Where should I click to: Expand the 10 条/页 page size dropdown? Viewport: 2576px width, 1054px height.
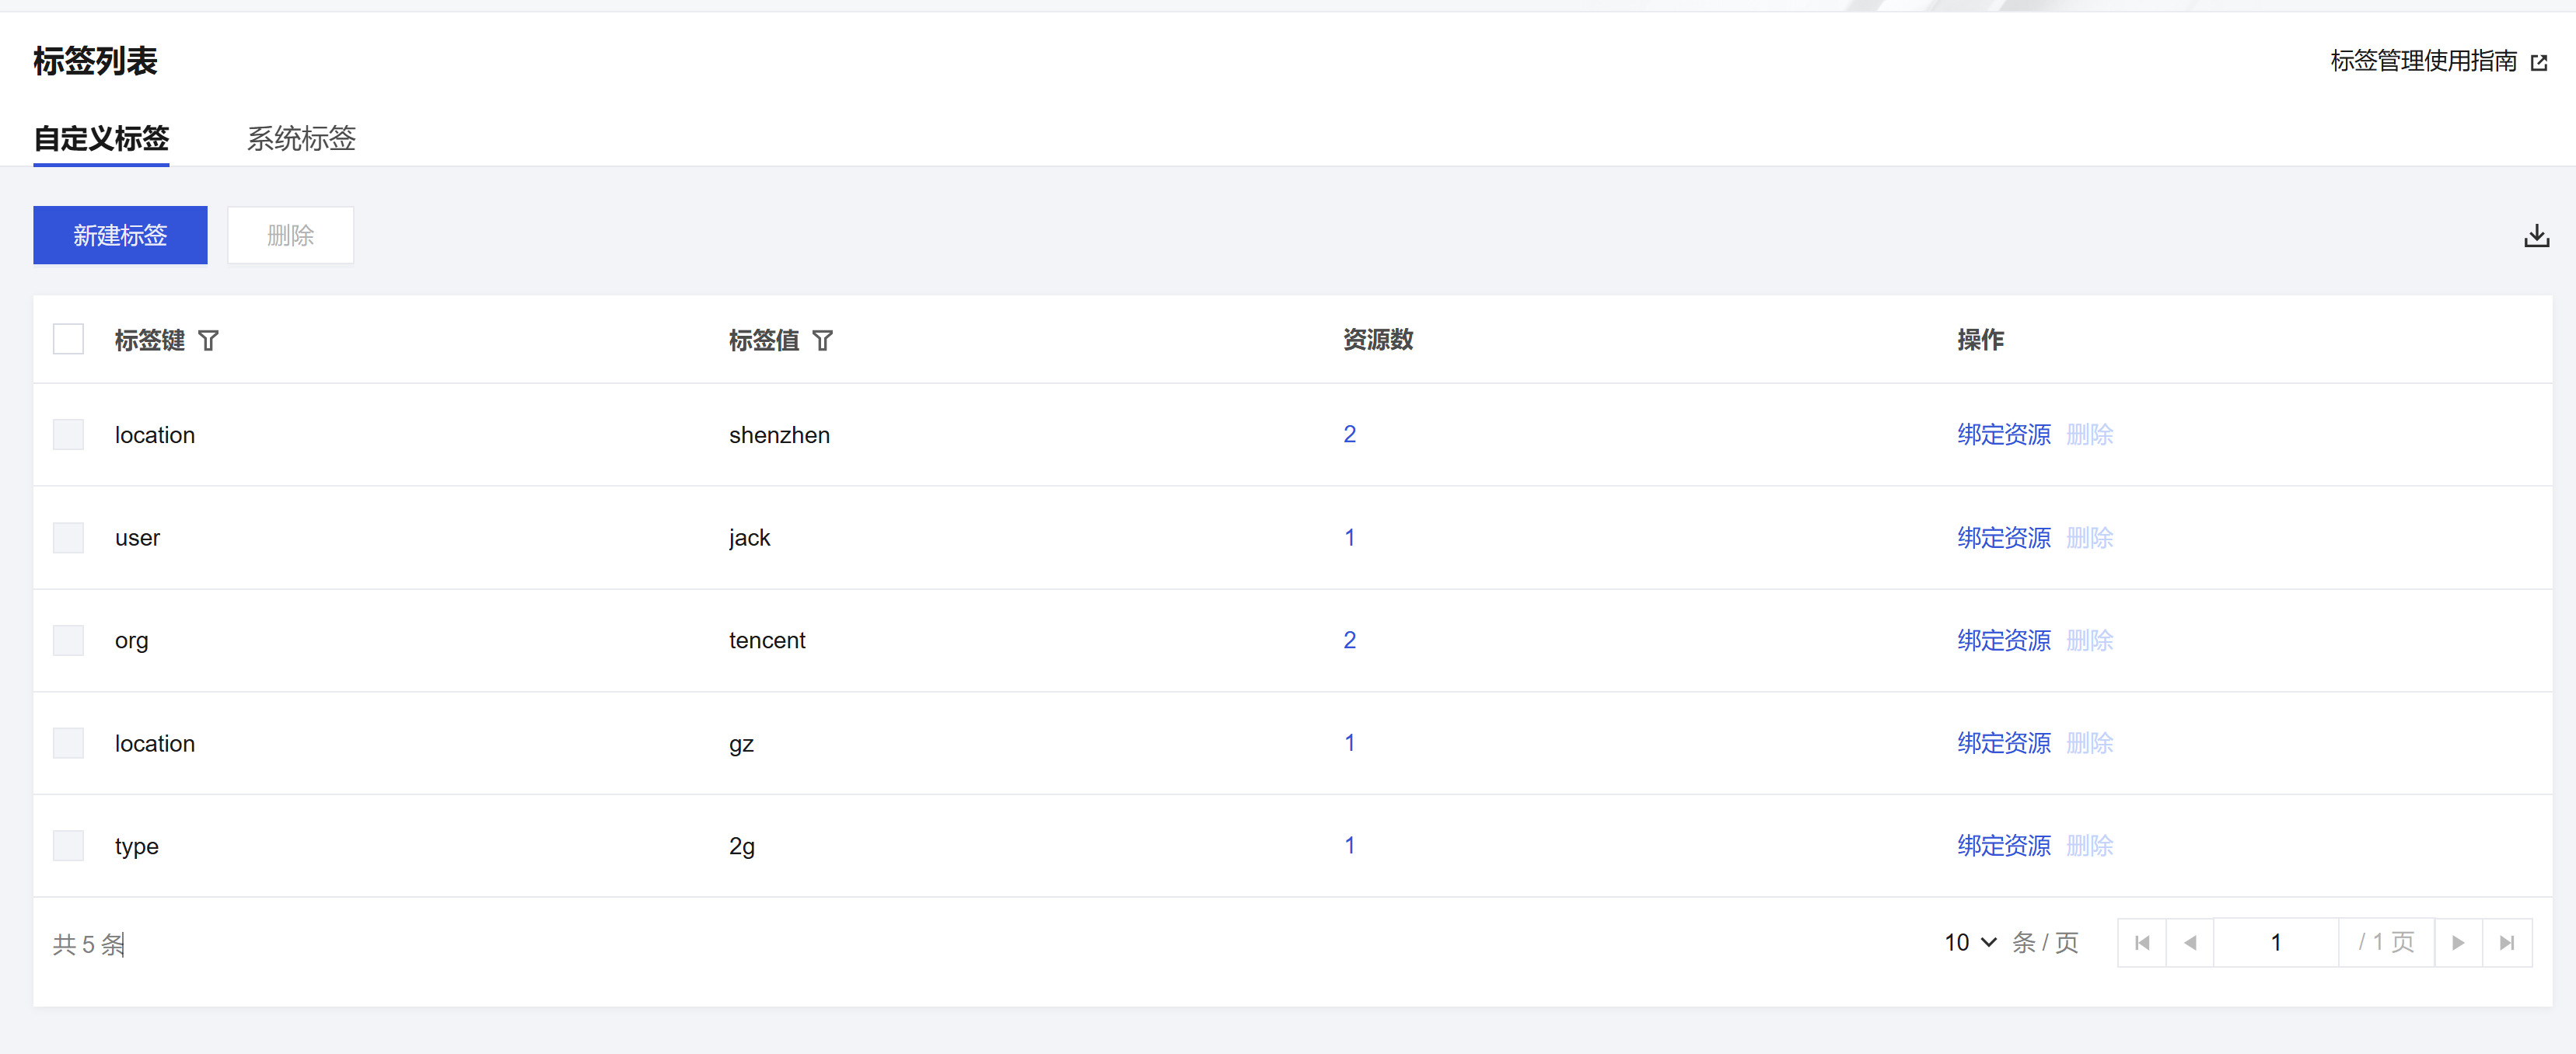(x=1970, y=943)
